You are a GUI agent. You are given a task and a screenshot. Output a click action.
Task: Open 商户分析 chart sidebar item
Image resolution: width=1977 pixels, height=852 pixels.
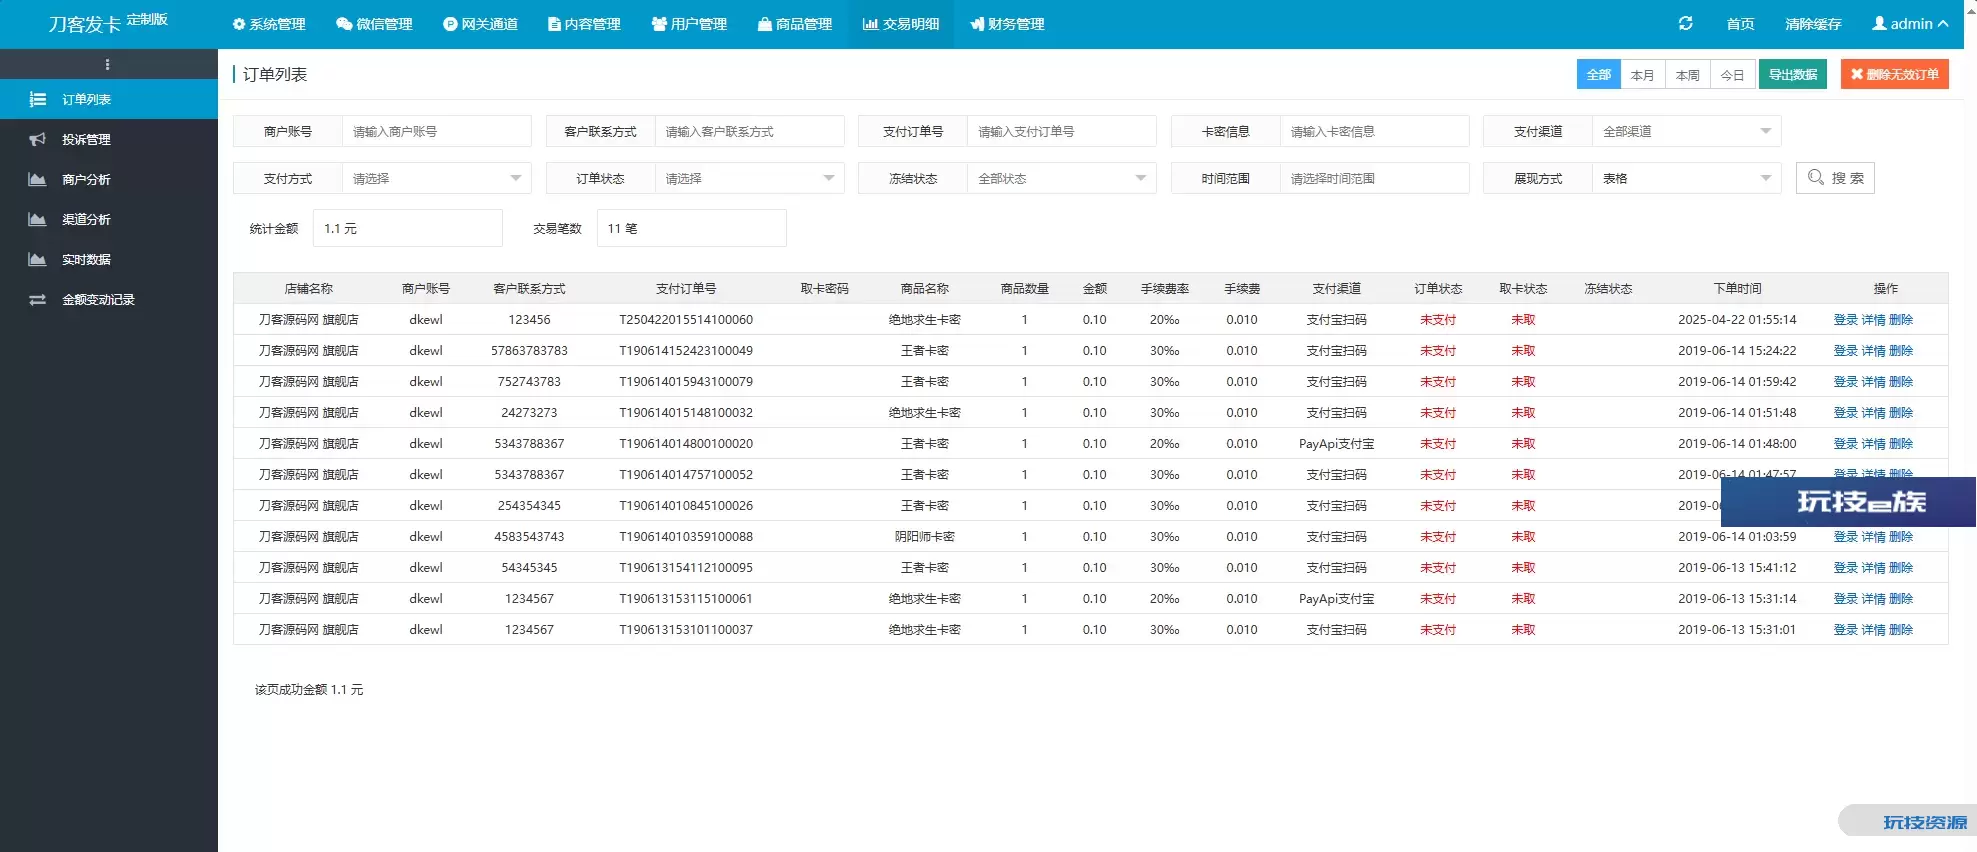tap(86, 180)
